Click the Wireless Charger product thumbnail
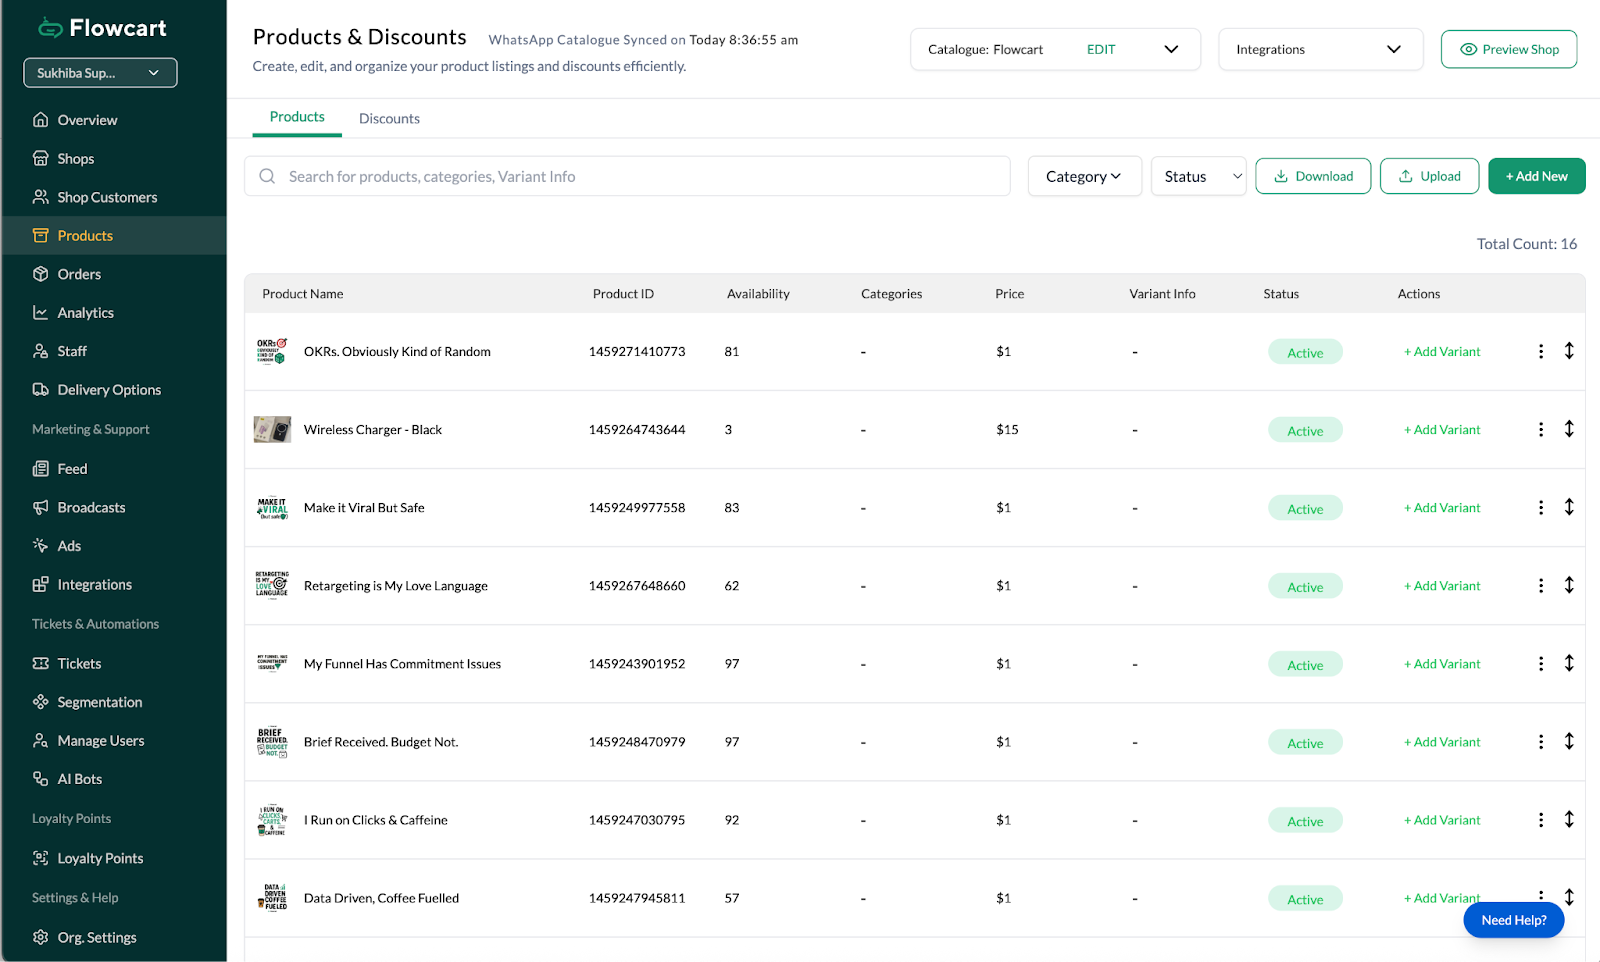 272,430
